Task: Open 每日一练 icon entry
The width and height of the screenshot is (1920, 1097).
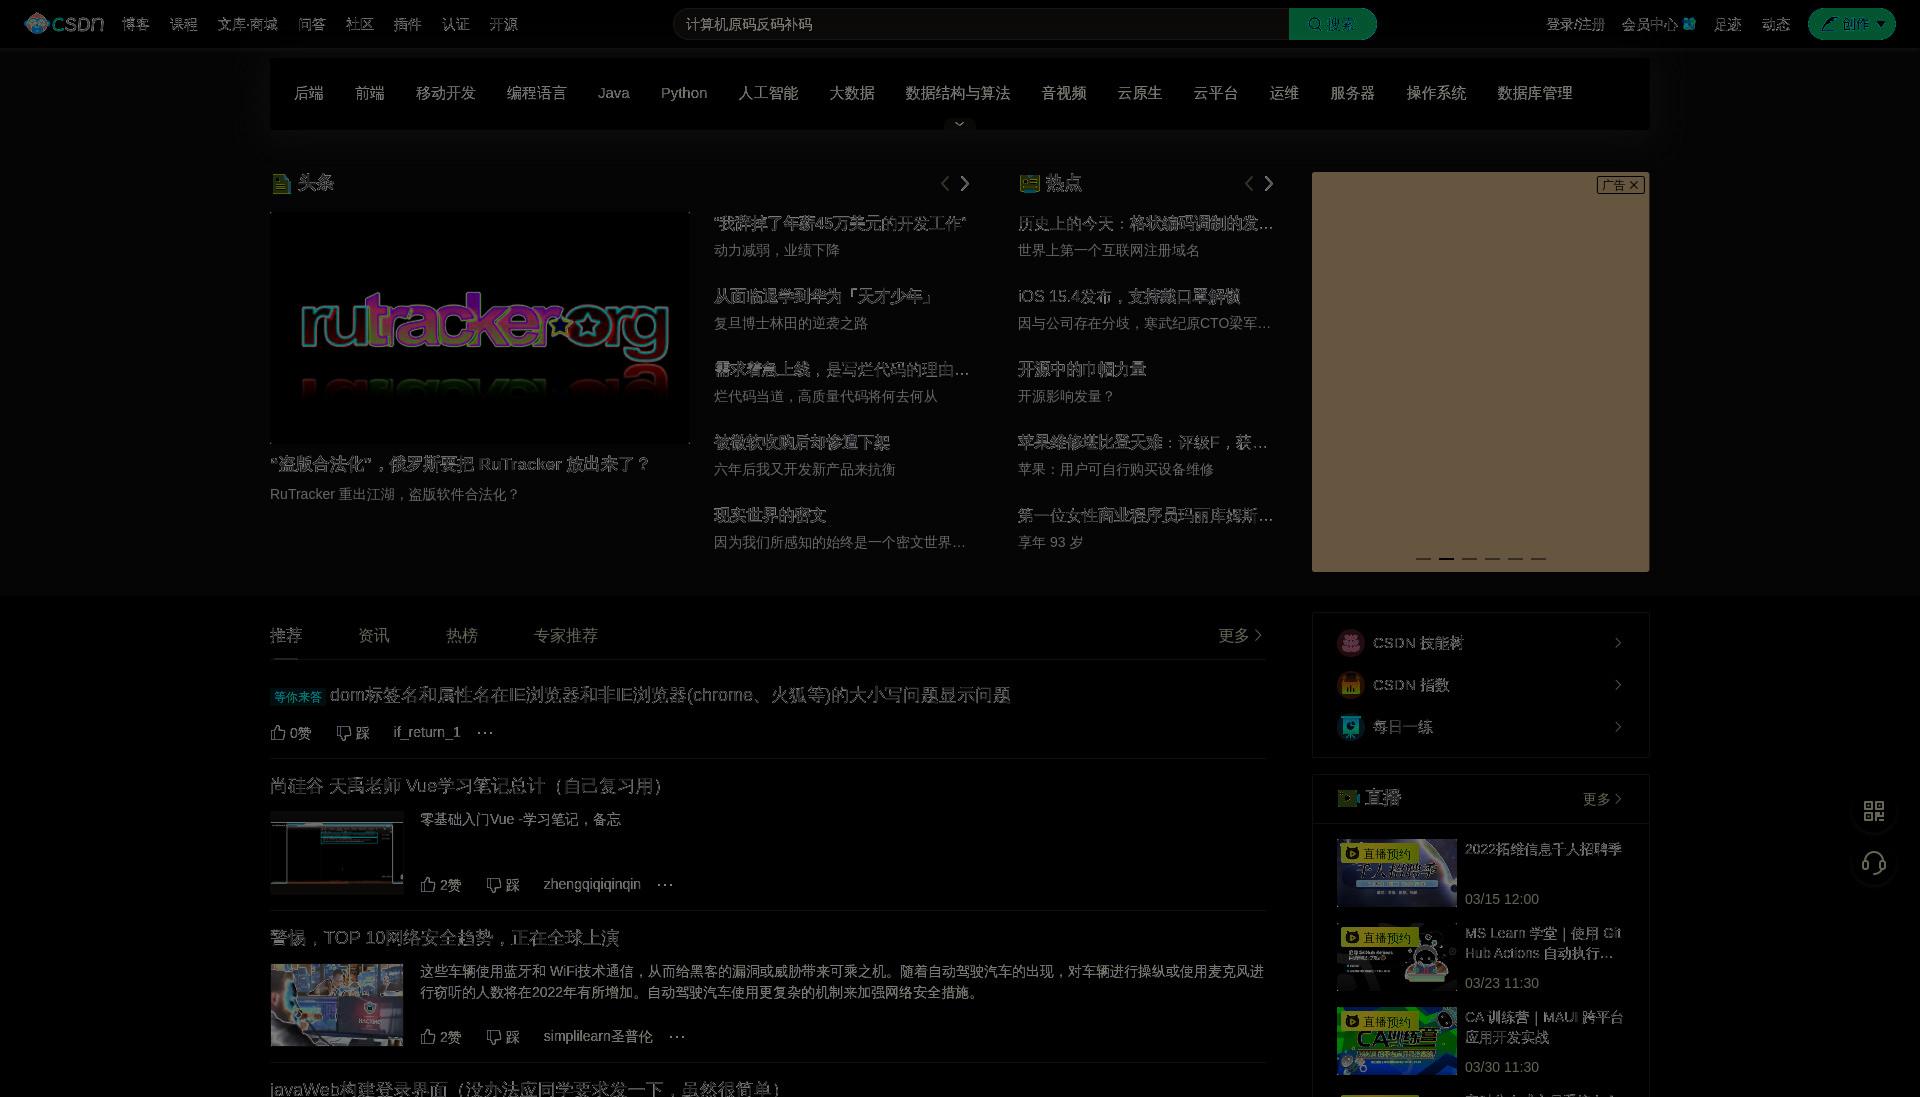Action: [x=1350, y=727]
